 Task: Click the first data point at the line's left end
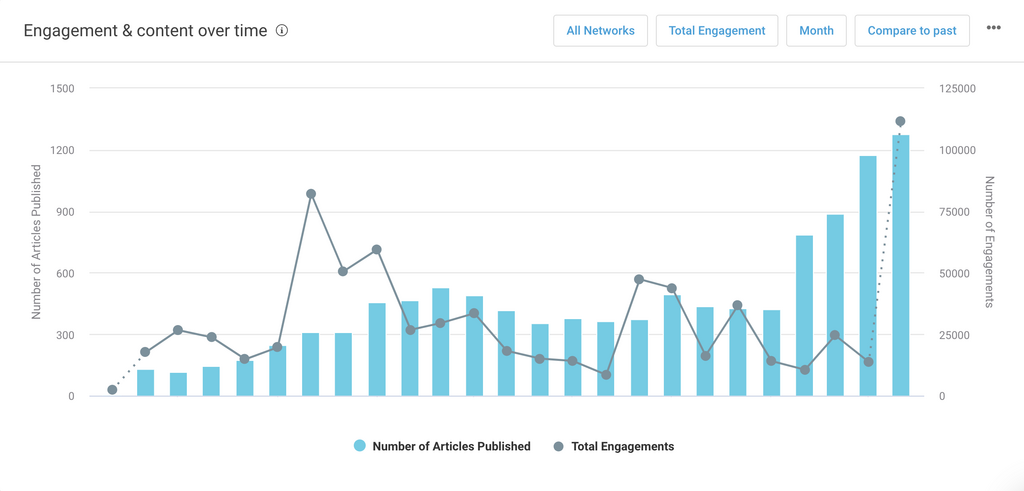112,390
